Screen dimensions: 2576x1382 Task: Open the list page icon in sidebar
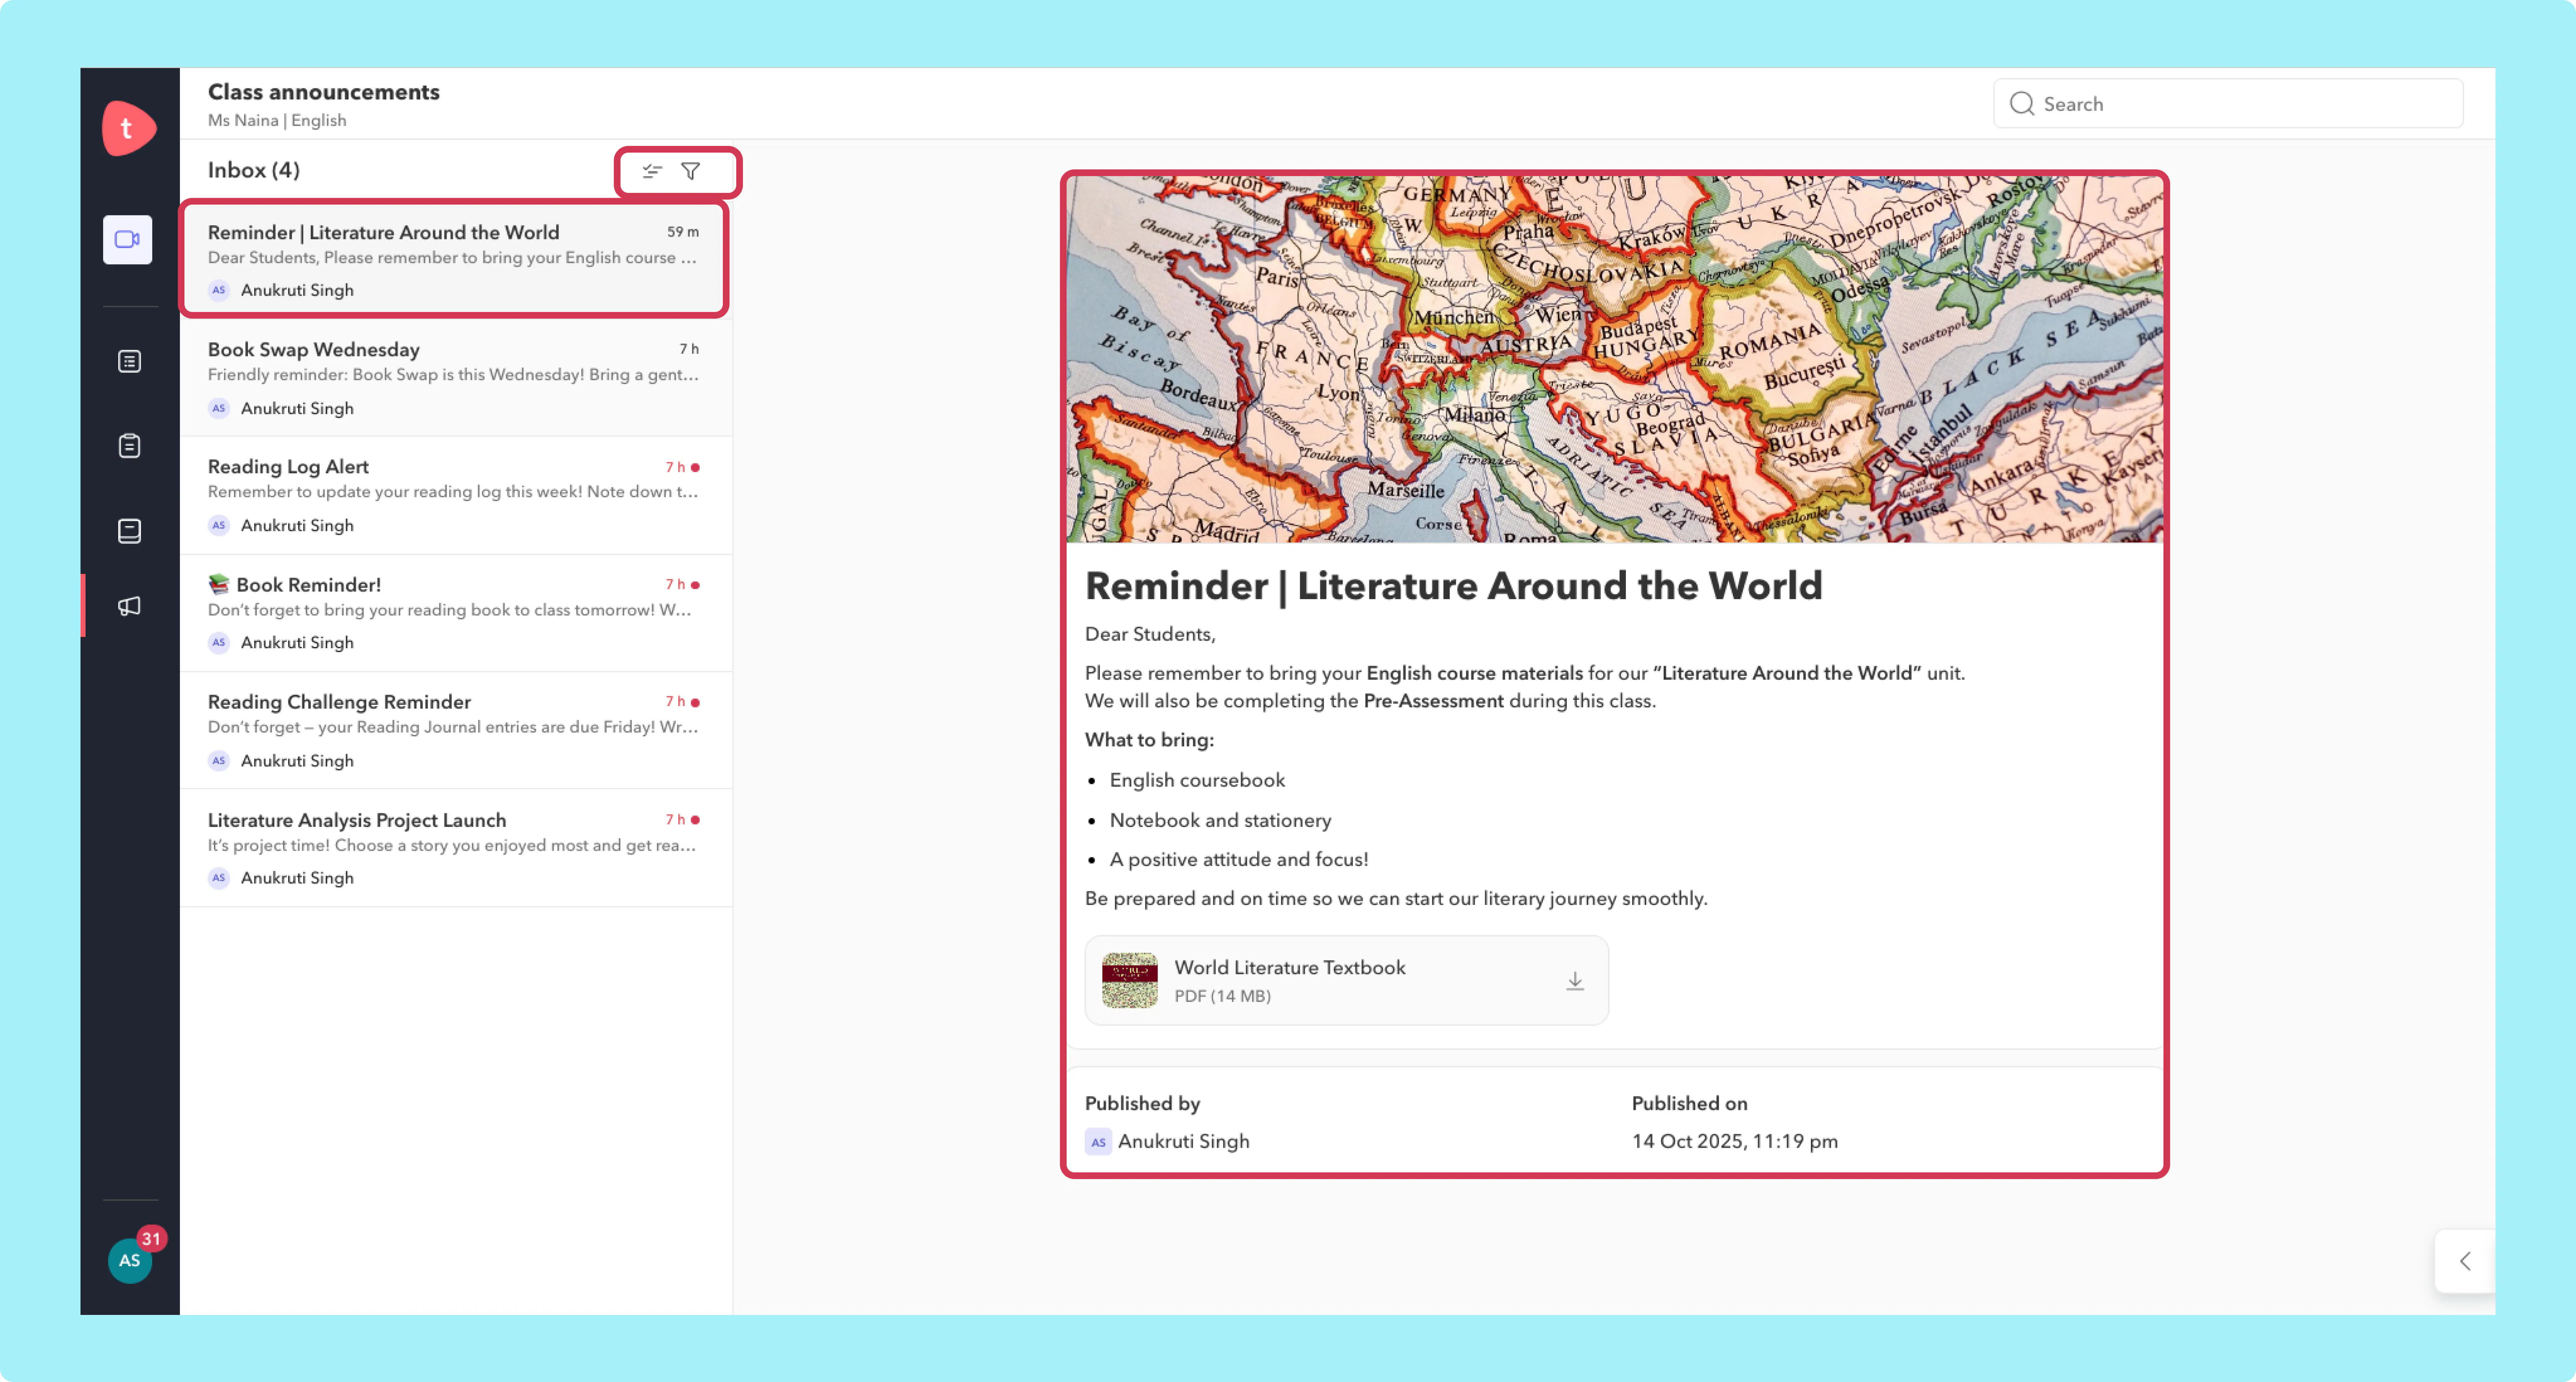129,361
